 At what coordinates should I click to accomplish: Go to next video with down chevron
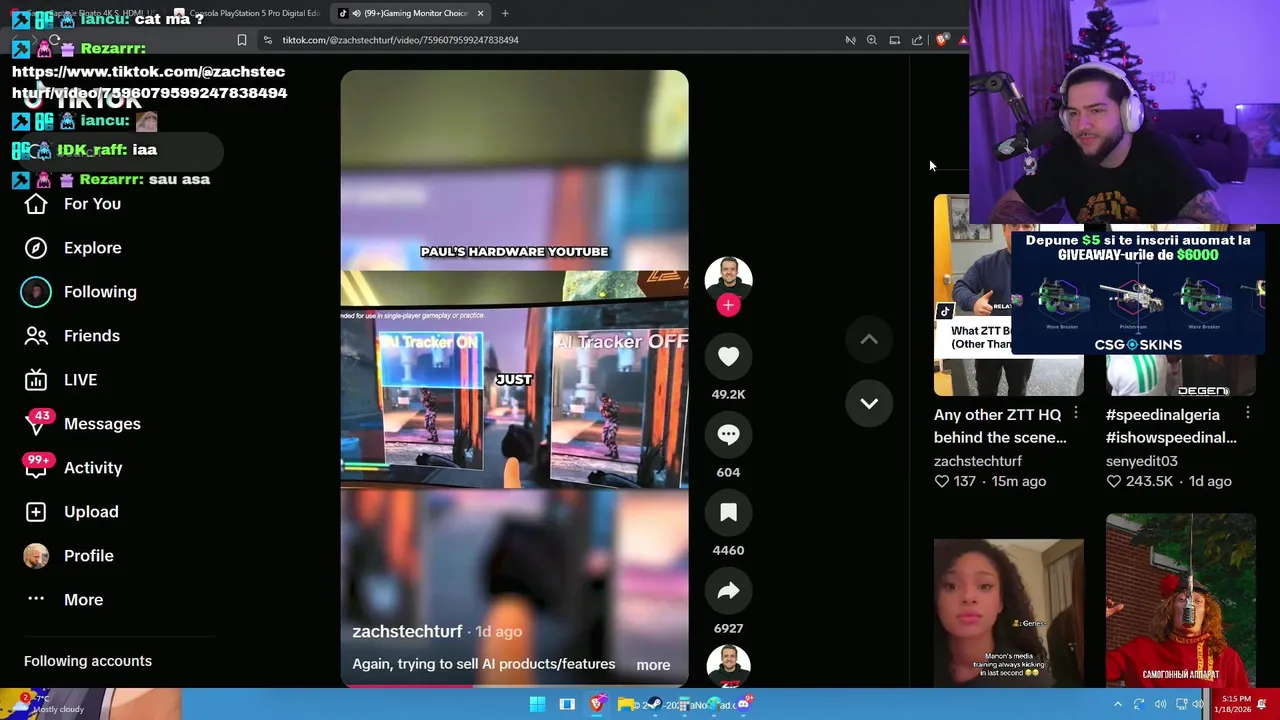[x=869, y=403]
